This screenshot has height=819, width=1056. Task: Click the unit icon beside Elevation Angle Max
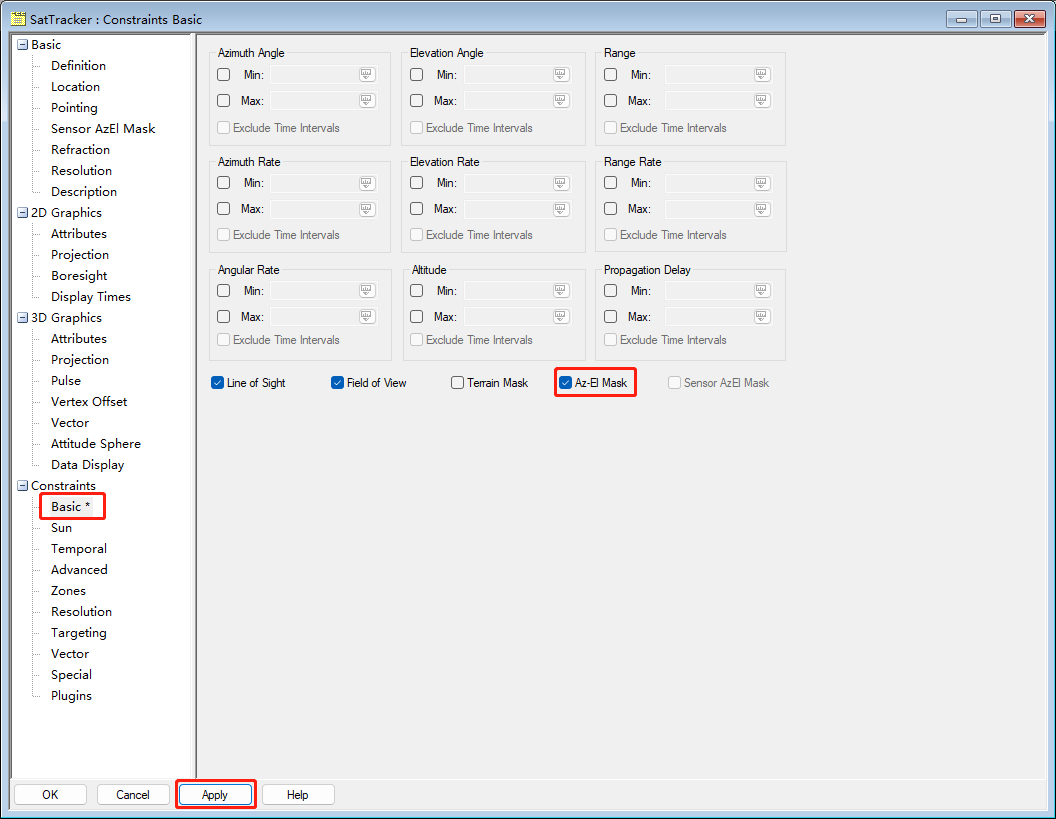click(560, 101)
